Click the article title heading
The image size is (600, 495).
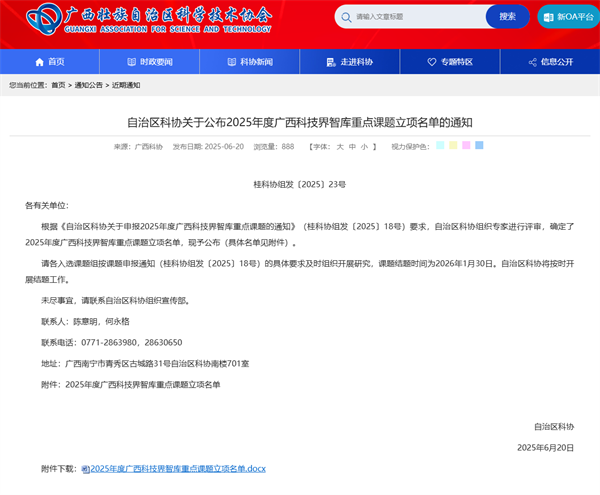coord(300,122)
